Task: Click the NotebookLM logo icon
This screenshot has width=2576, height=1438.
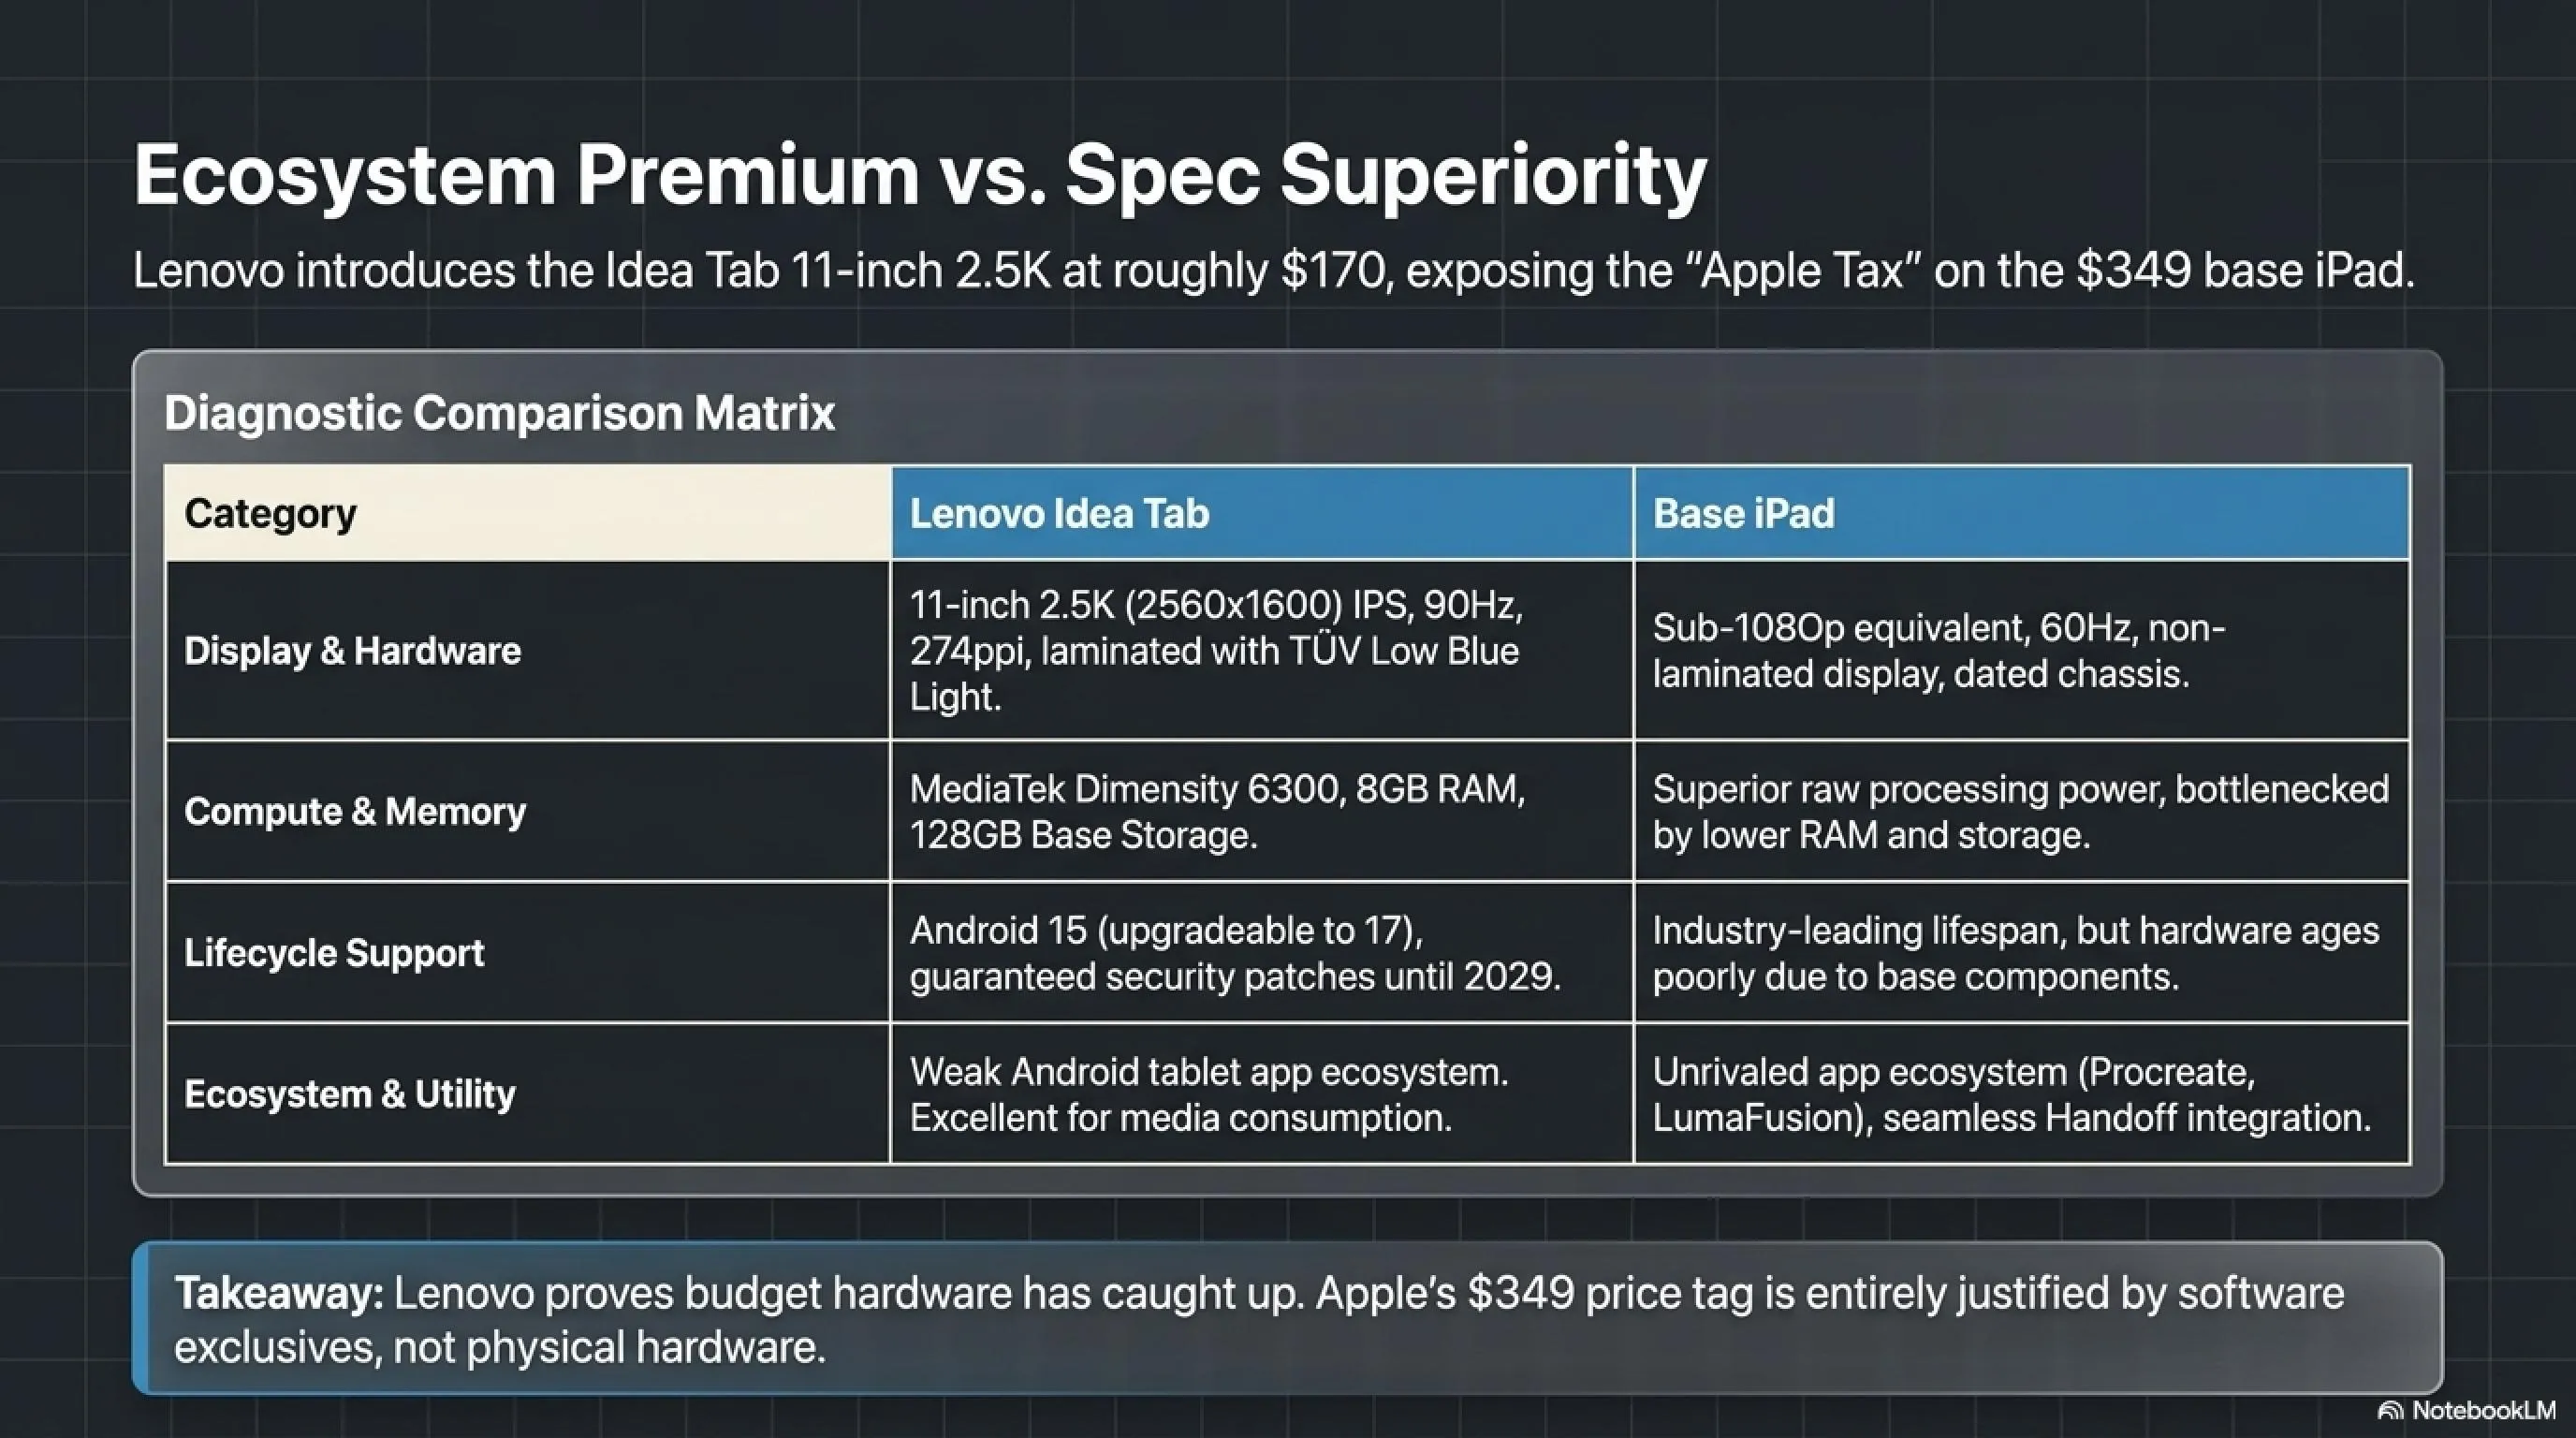Action: tap(2390, 1411)
